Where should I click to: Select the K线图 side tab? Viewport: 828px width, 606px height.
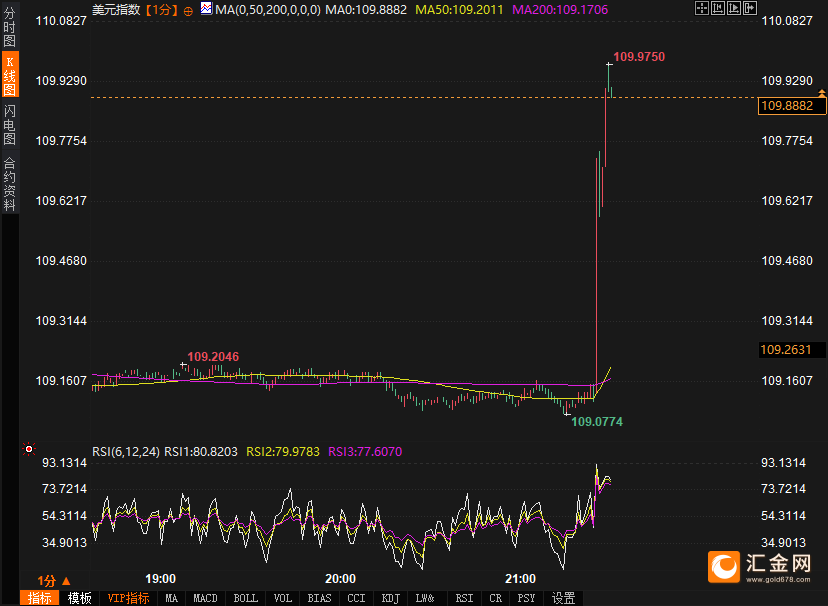click(10, 76)
